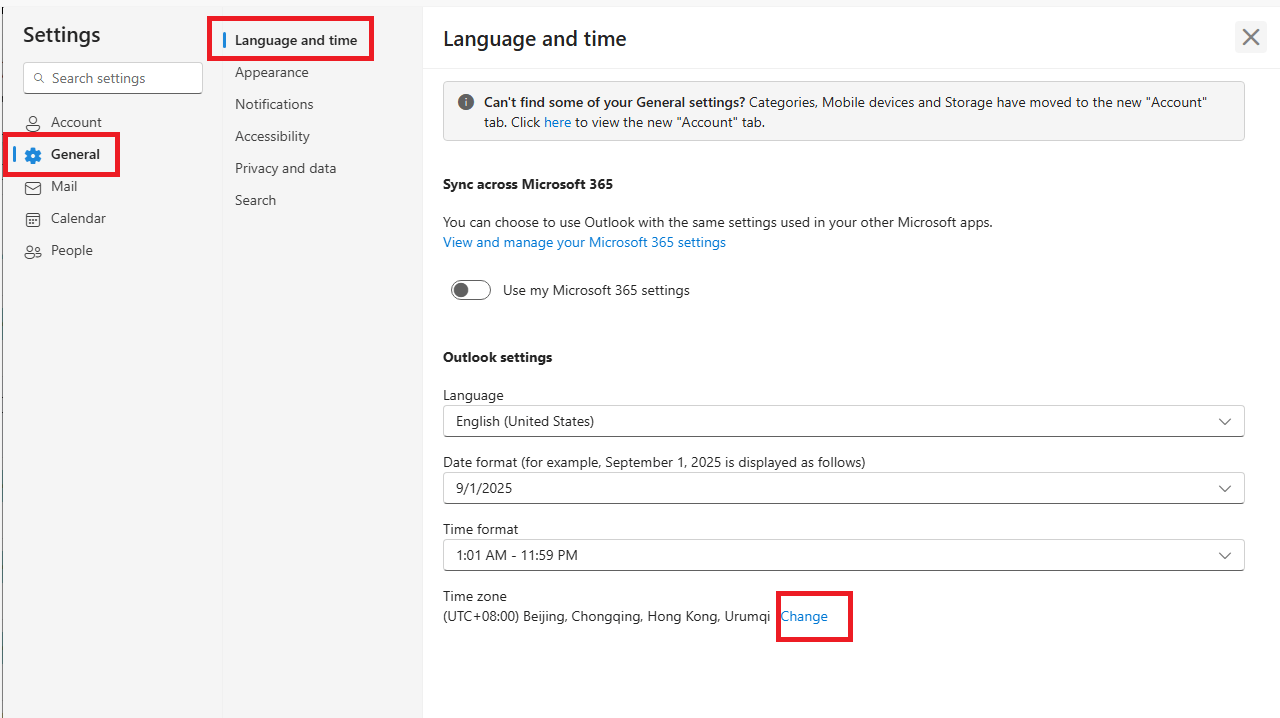This screenshot has height=718, width=1280.
Task: Open the Notifications settings section
Action: [274, 104]
